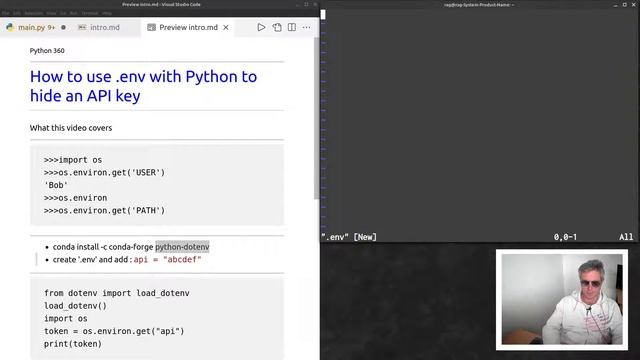This screenshot has height=360, width=640.
Task: Click the unsaved dot on main.py tab
Action: click(63, 27)
